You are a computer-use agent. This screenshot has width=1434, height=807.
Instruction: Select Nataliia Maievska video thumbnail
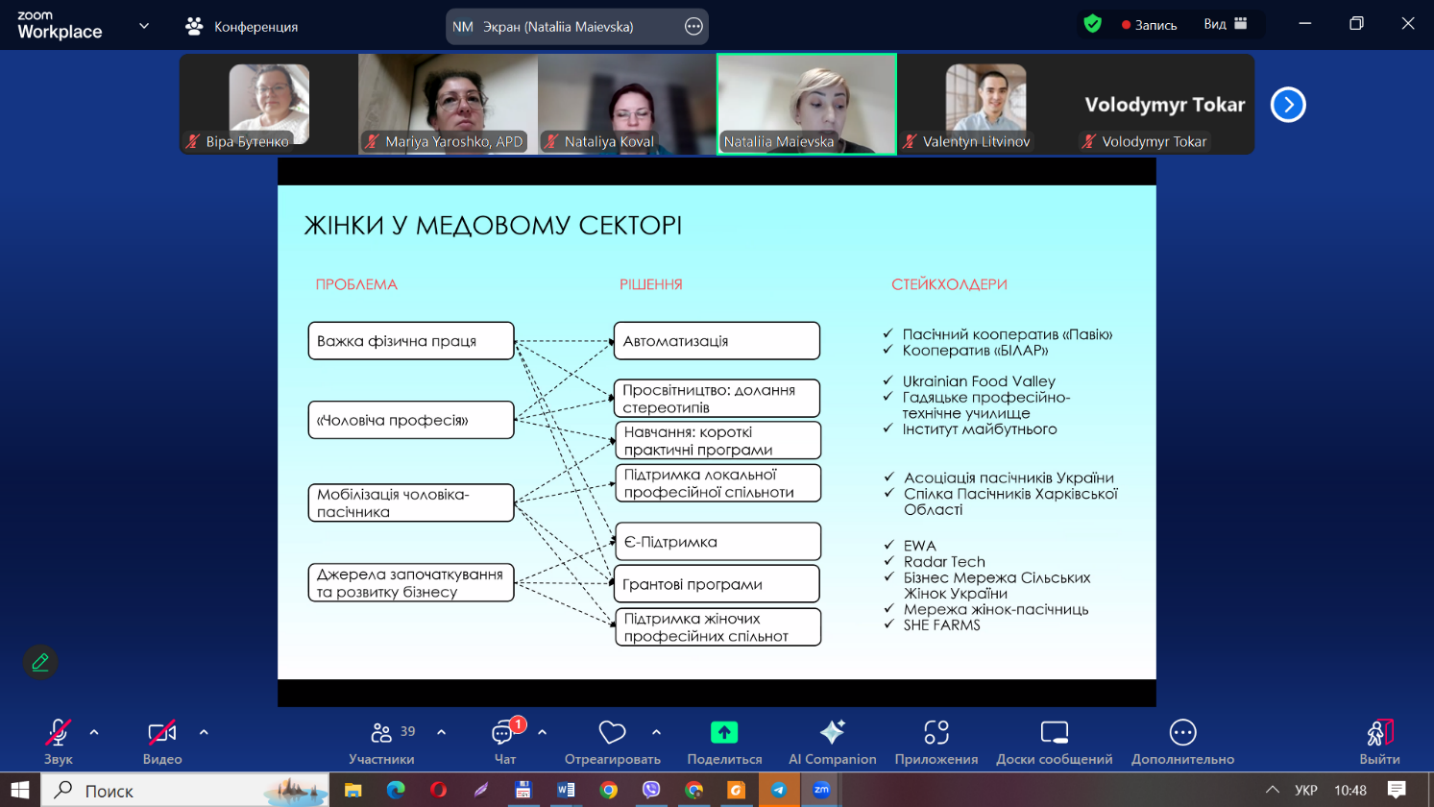807,104
